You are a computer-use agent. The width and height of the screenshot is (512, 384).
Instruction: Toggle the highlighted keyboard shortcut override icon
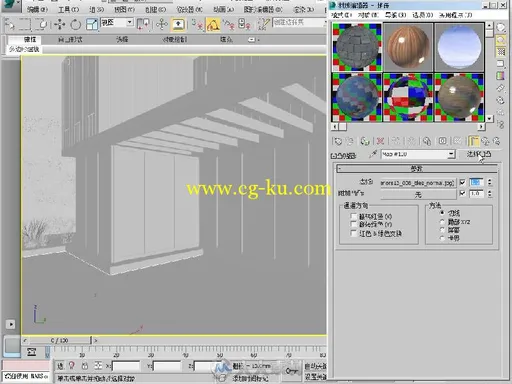(x=178, y=24)
